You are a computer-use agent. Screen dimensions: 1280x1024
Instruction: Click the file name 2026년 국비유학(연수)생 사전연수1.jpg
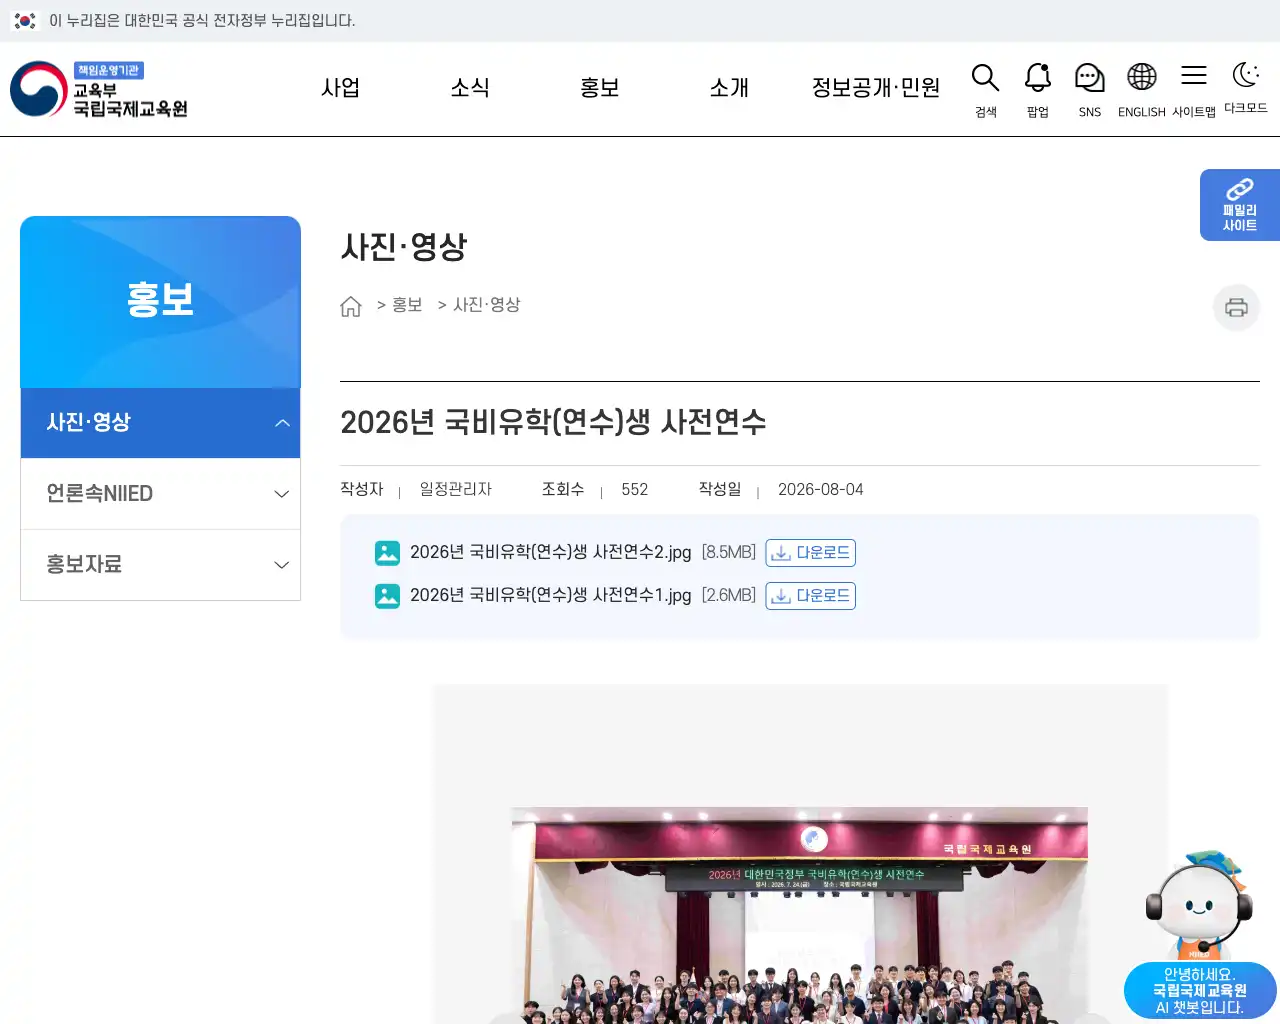550,596
